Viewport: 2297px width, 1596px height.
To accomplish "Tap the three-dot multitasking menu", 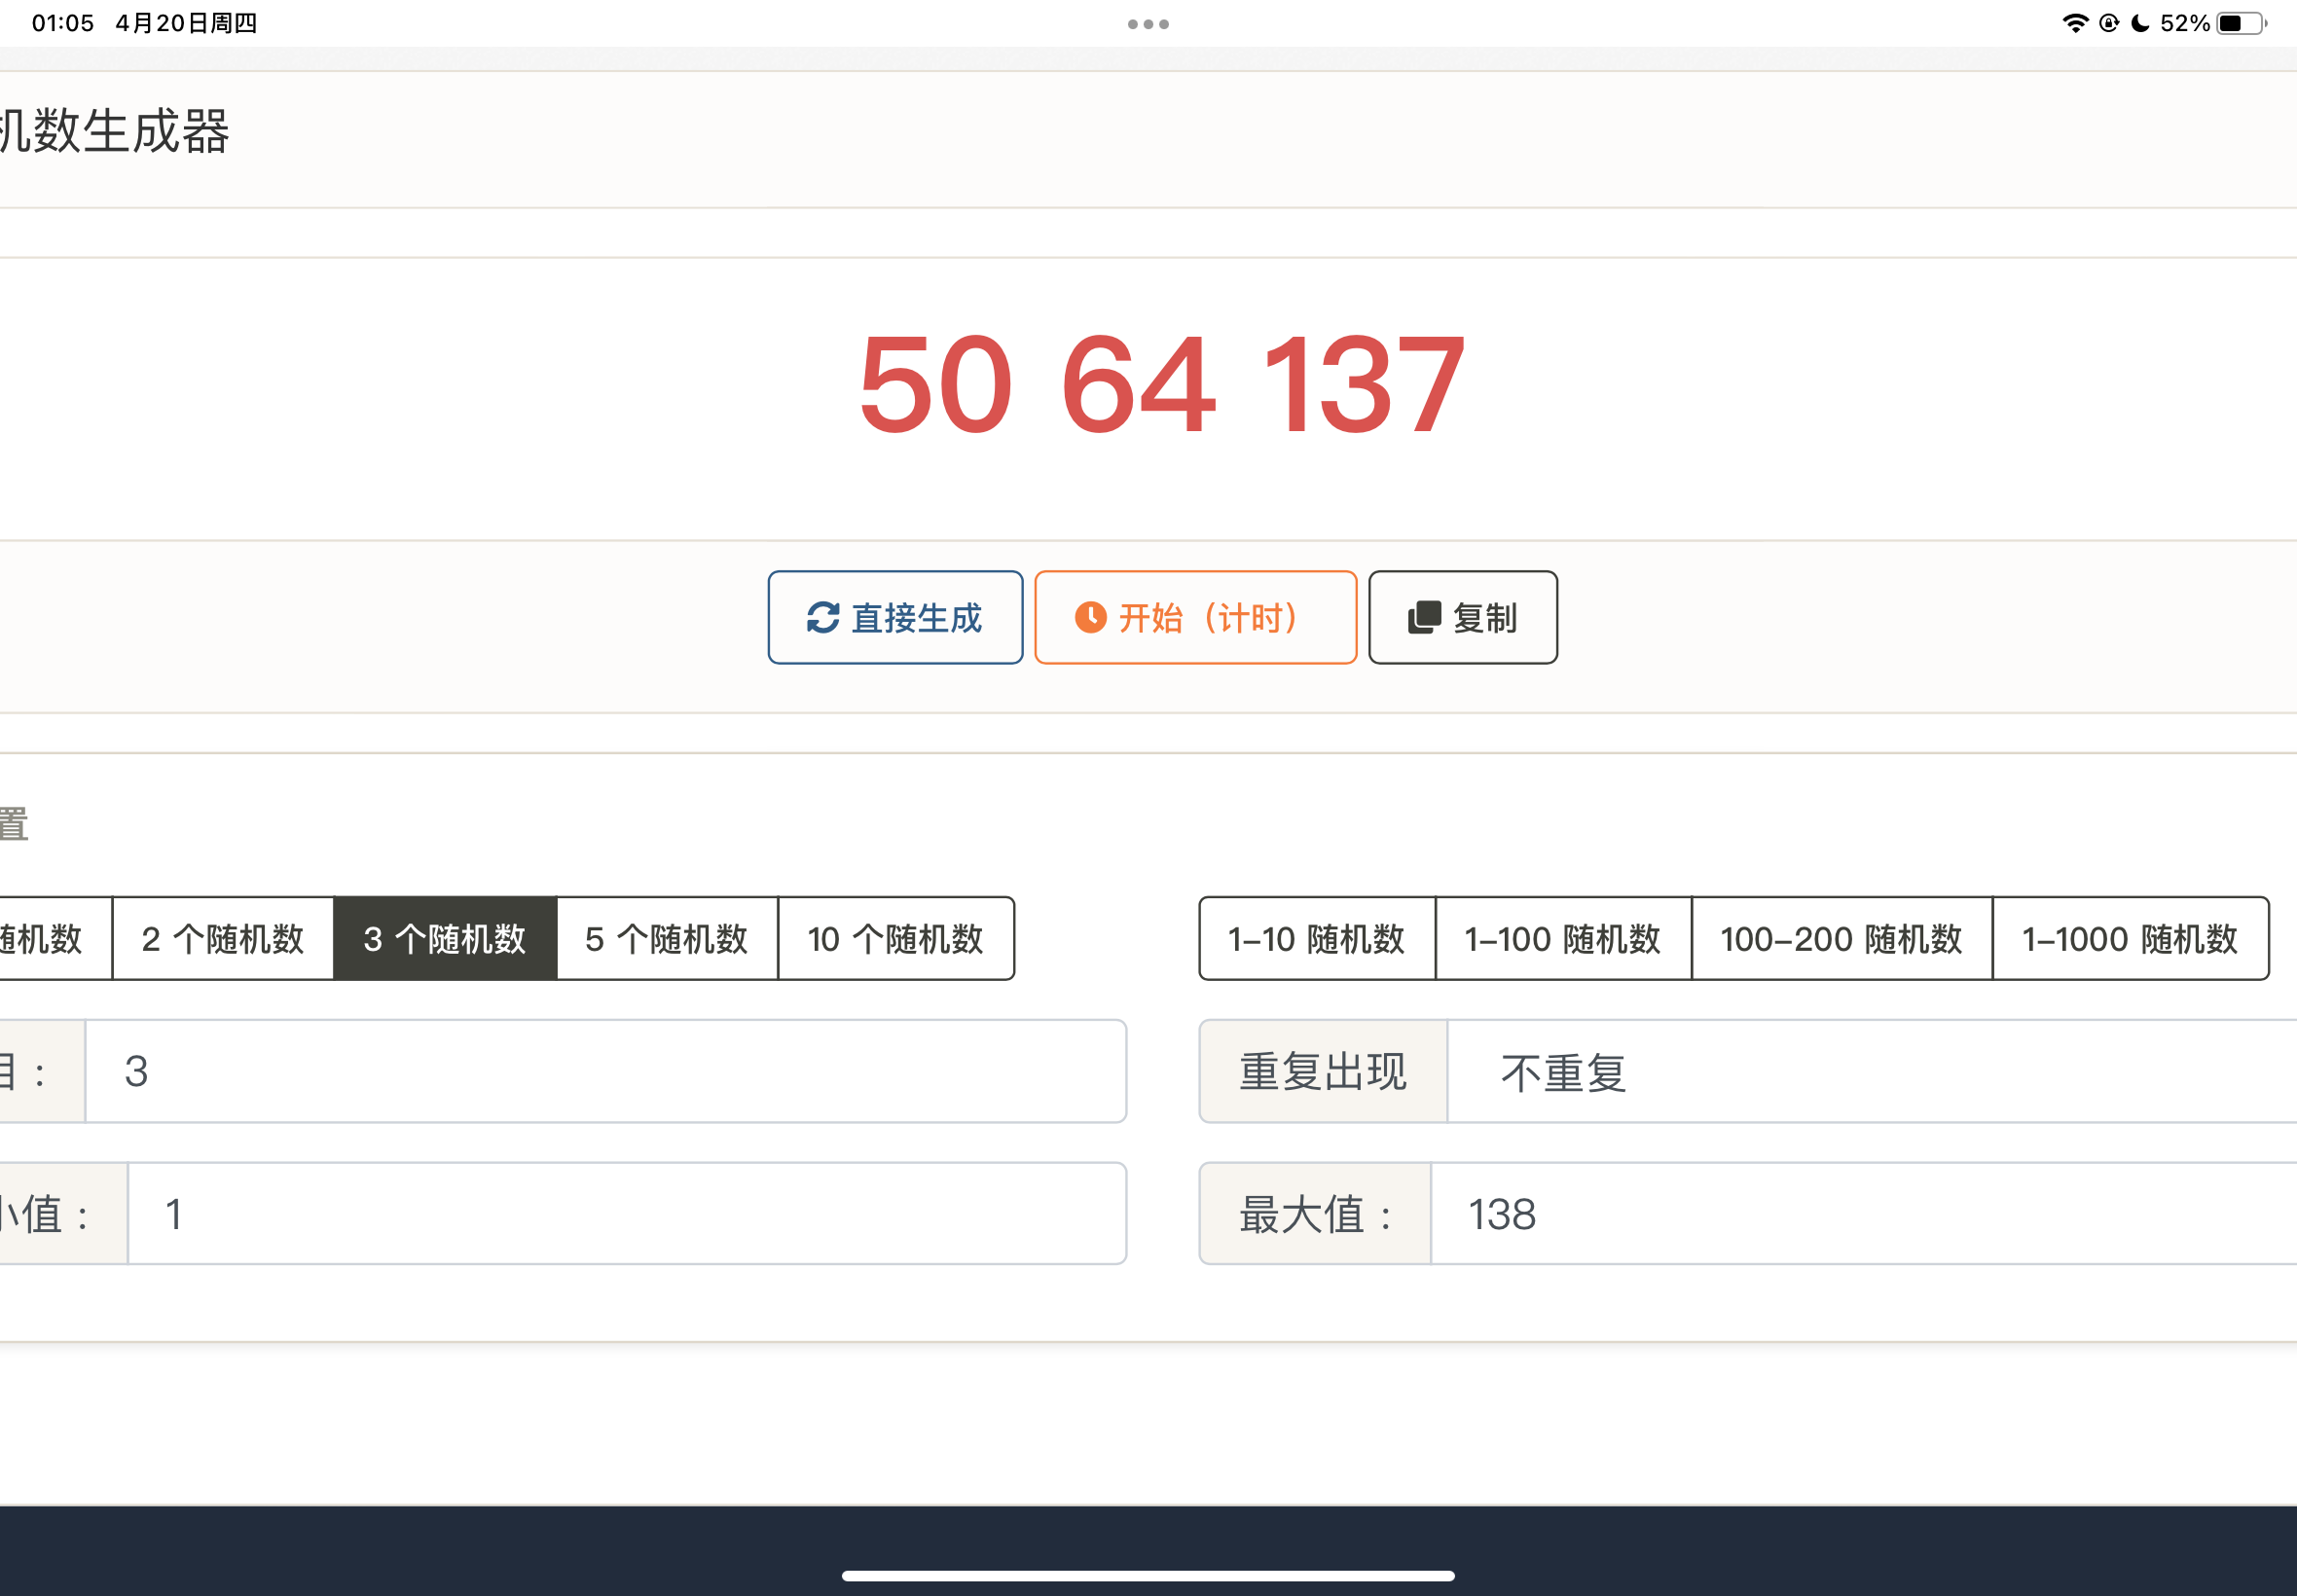I will pos(1148,24).
